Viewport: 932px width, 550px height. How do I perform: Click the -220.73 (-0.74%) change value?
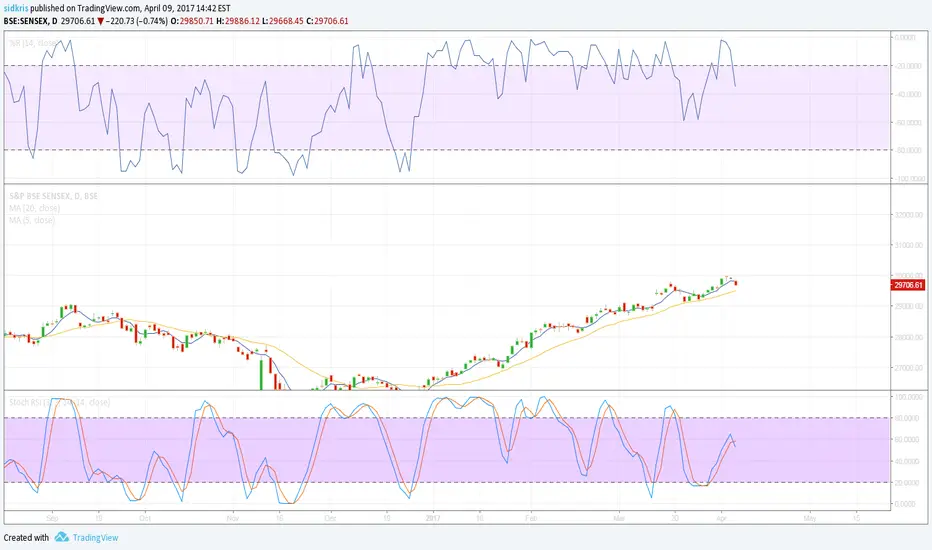pos(137,21)
